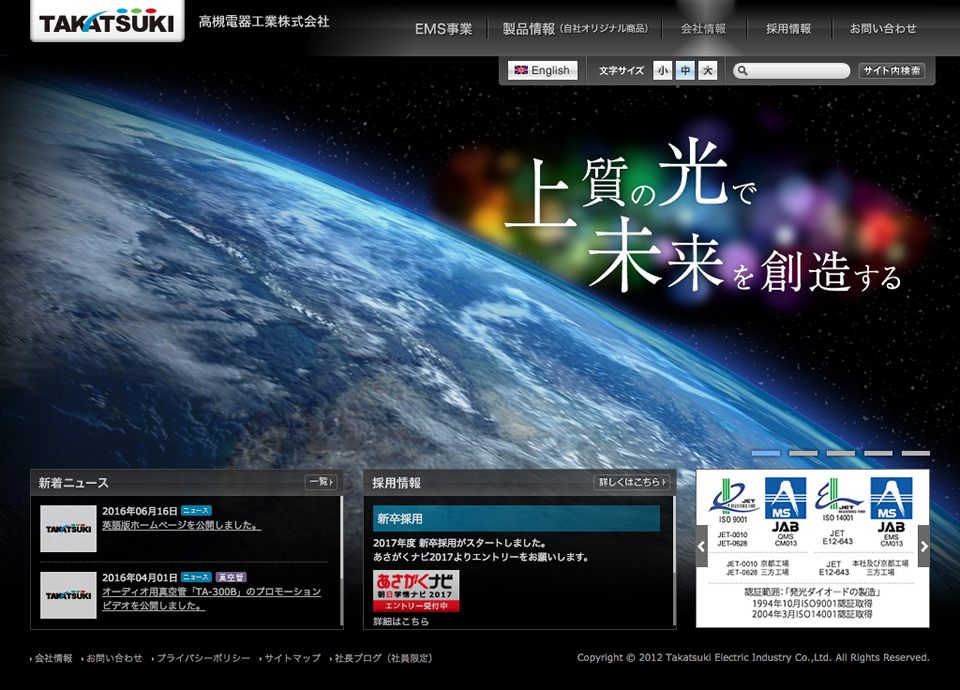Go to the next certification slide arrow
Viewport: 960px width, 690px height.
click(924, 546)
